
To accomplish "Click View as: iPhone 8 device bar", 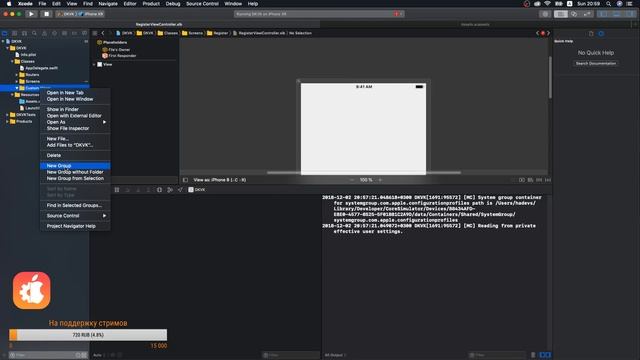I will (x=220, y=180).
